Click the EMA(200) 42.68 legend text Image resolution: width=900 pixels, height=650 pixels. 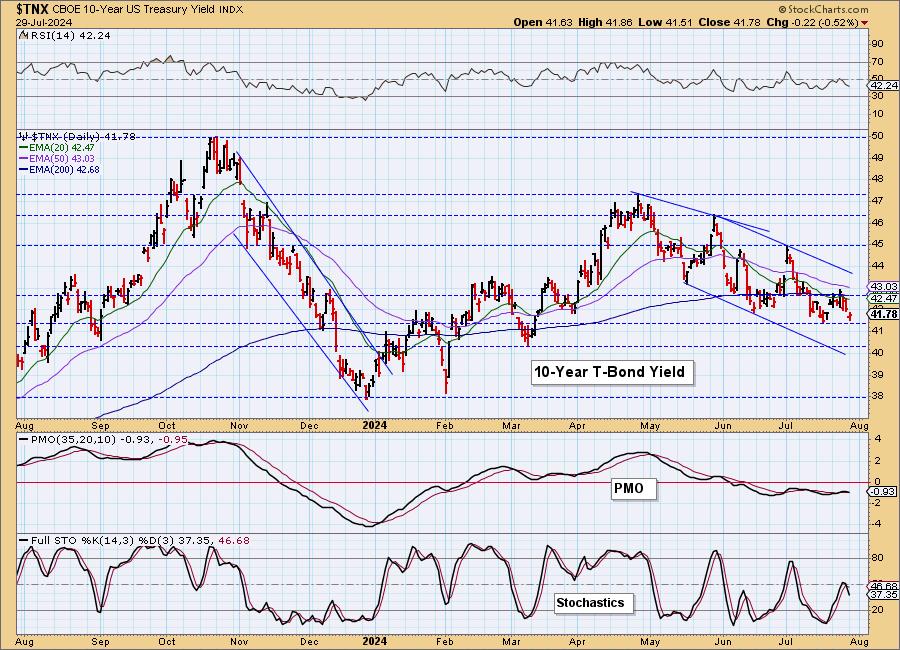(x=64, y=169)
